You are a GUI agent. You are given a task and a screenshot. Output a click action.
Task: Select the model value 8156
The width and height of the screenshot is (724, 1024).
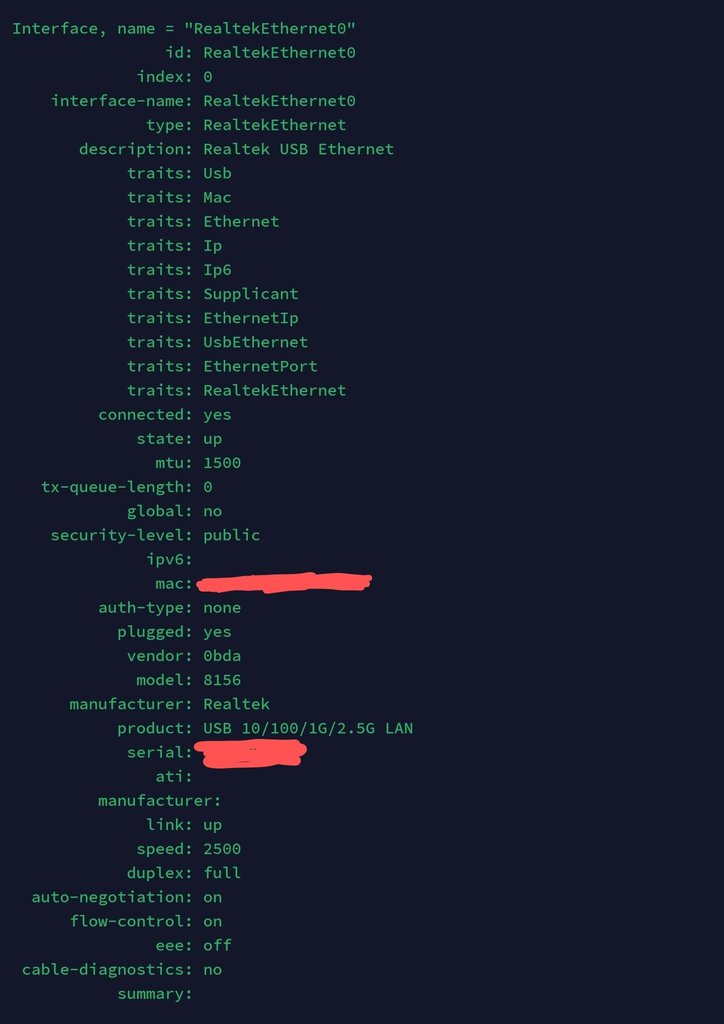[221, 680]
